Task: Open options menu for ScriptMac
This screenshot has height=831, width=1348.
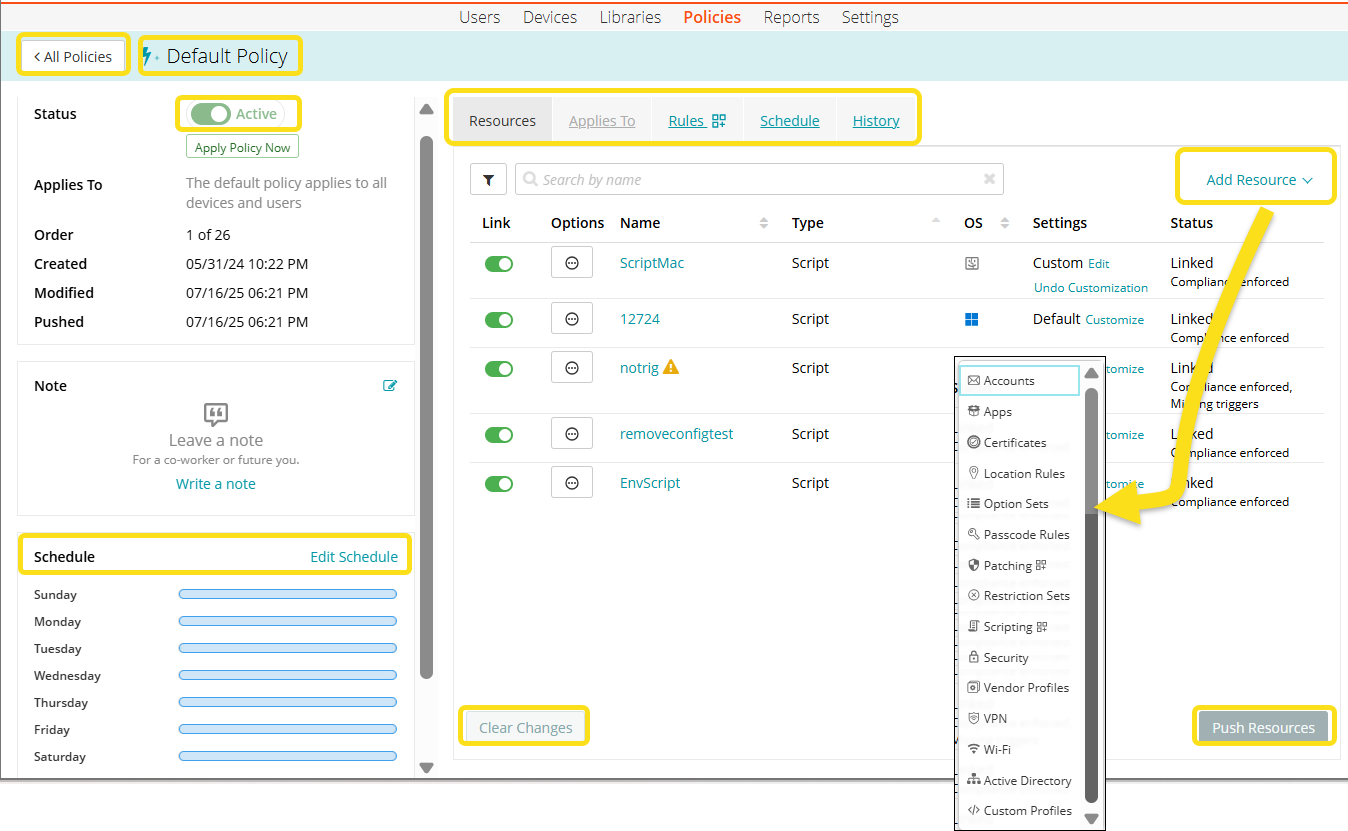Action: click(572, 263)
